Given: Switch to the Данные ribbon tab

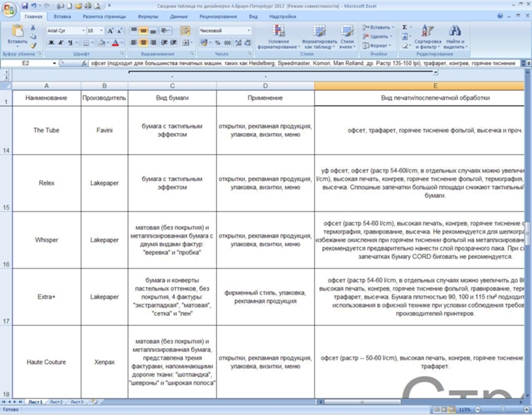Looking at the screenshot, I should (x=178, y=16).
